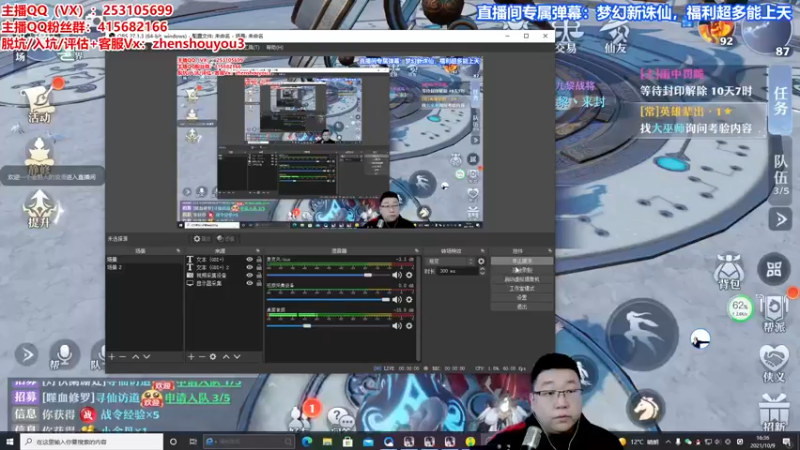The height and width of the screenshot is (450, 800).
Task: Select the first scene in the scenes list
Action: click(x=144, y=259)
